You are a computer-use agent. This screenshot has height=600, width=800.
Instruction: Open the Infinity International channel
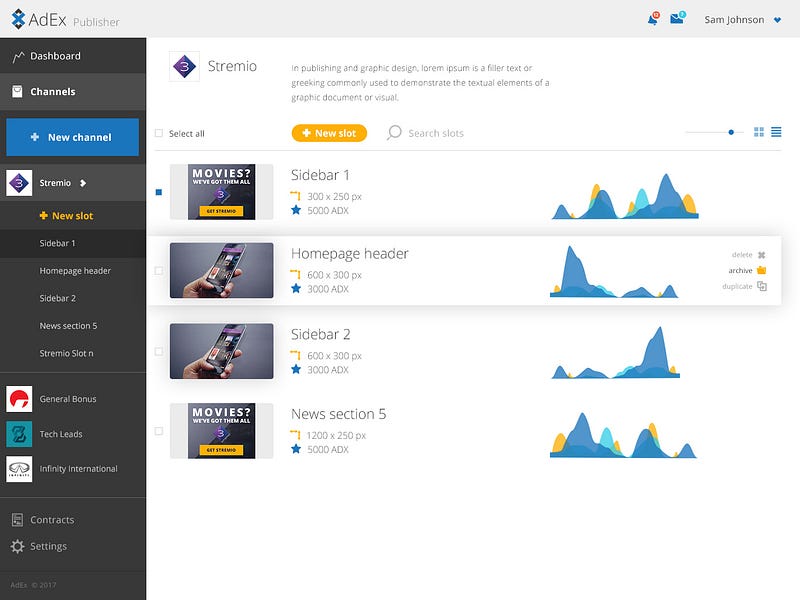click(x=79, y=469)
